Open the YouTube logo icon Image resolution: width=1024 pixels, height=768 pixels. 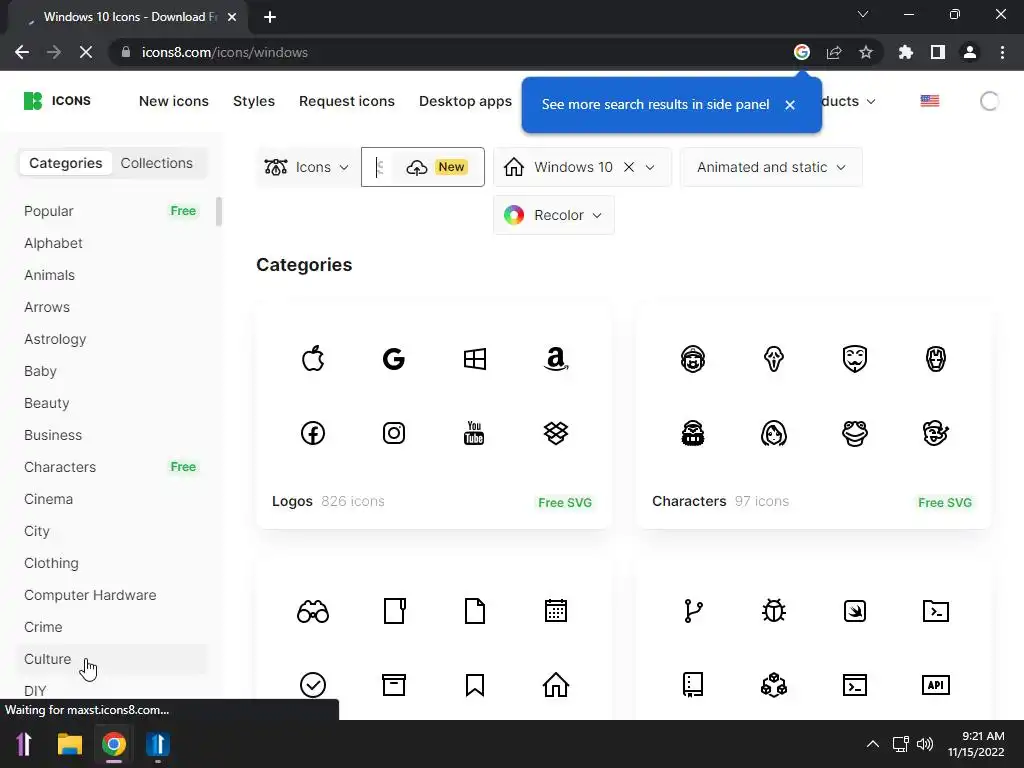click(x=475, y=433)
